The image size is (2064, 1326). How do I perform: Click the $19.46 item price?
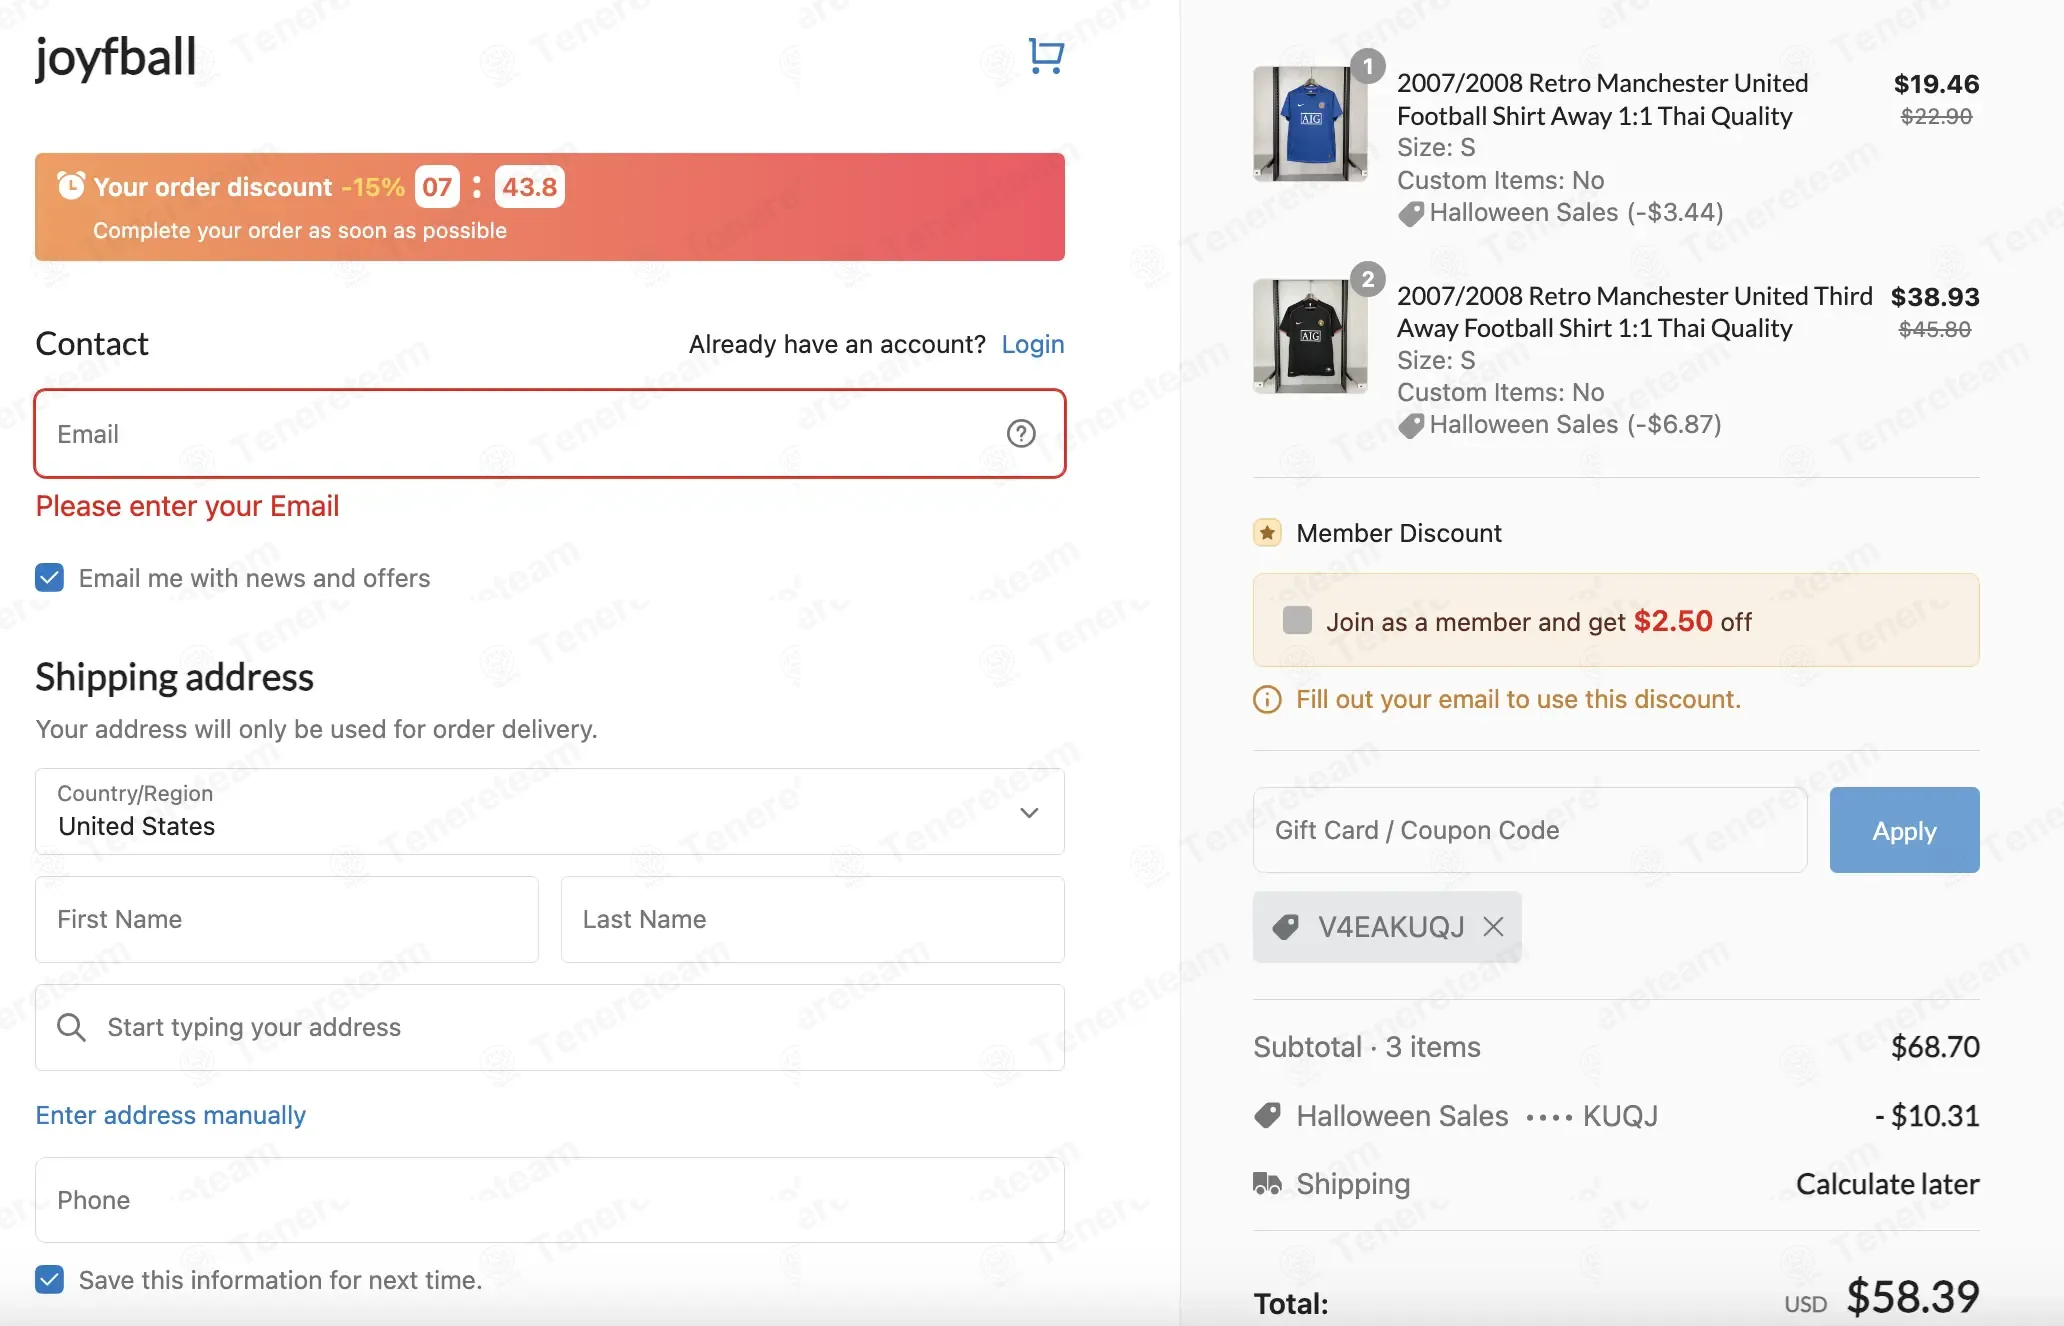click(x=1936, y=84)
